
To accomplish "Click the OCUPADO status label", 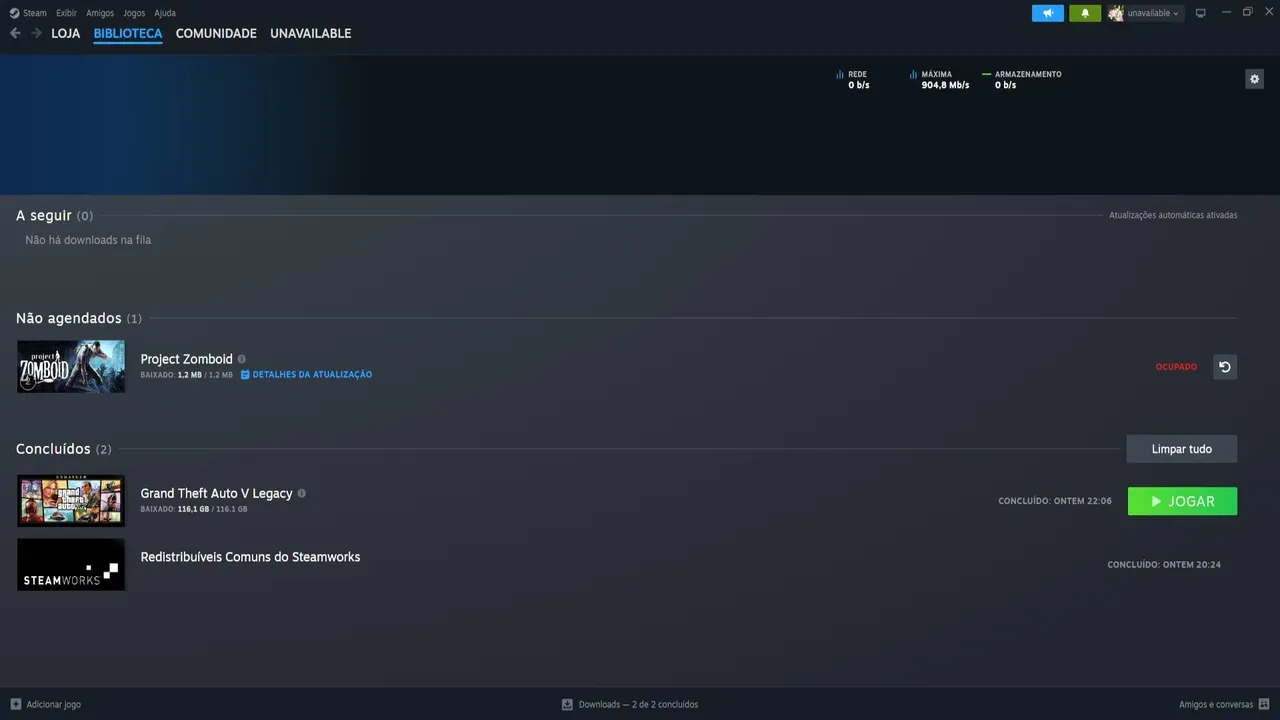I will (x=1176, y=367).
